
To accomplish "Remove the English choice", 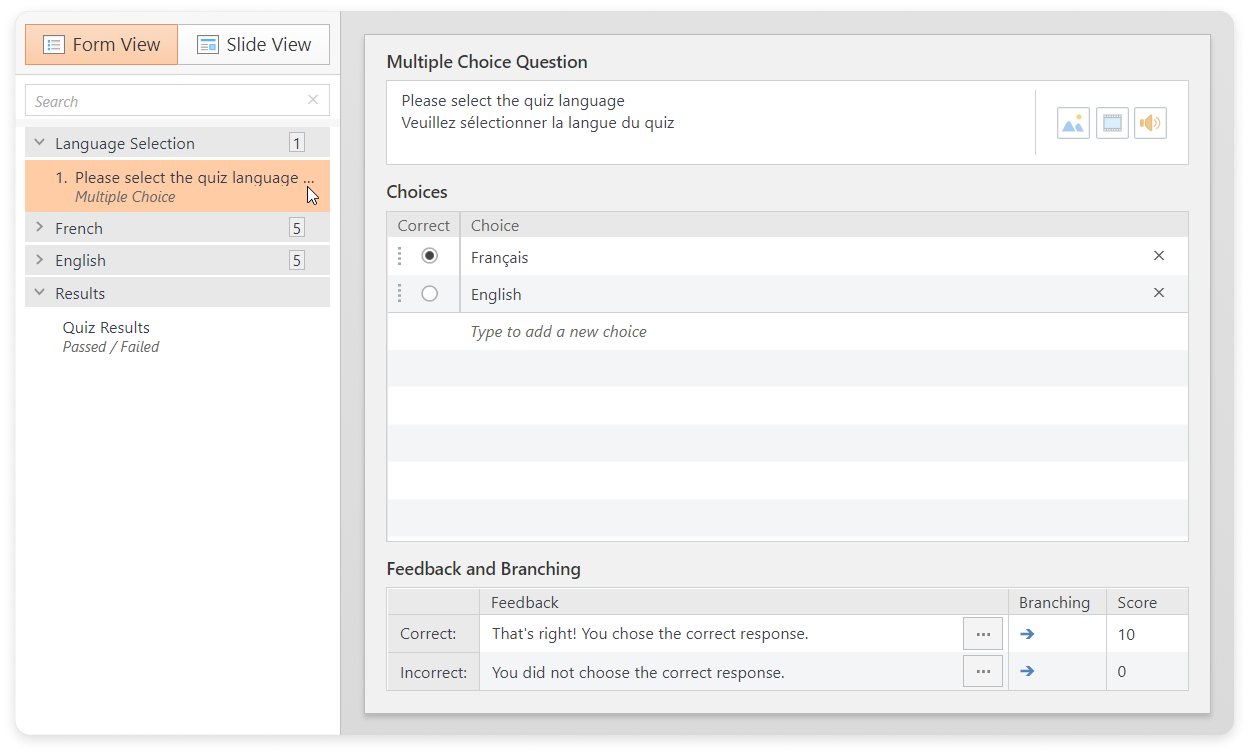I will point(1159,293).
